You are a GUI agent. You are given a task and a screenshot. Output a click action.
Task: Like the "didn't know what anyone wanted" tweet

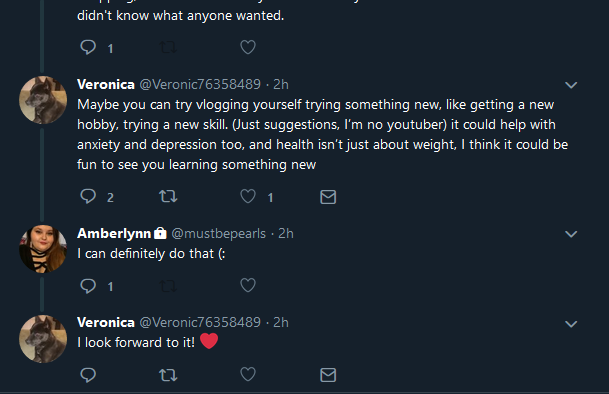pyautogui.click(x=248, y=47)
